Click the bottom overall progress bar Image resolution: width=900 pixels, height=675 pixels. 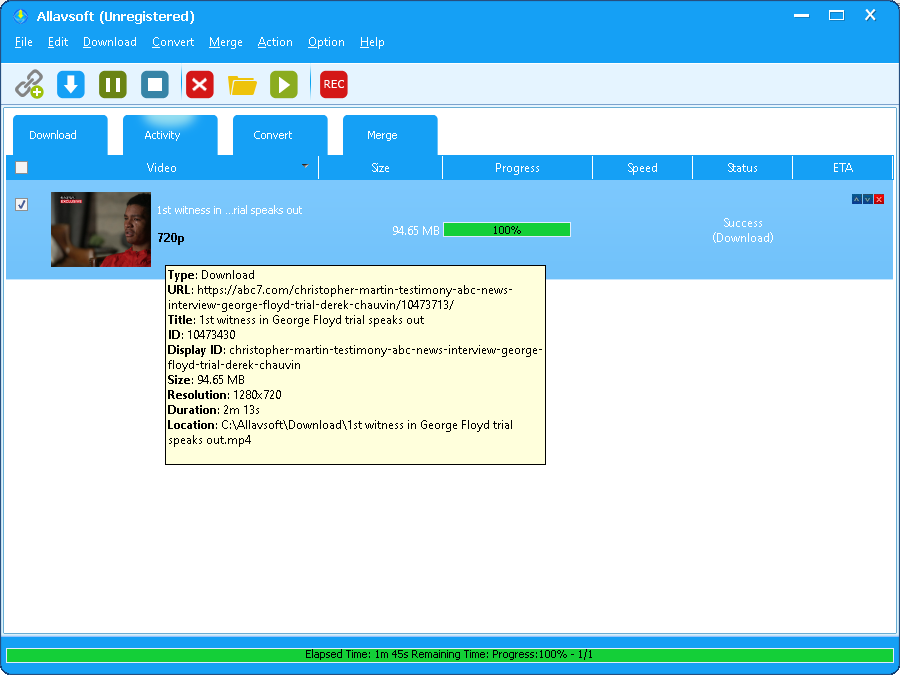(x=449, y=654)
